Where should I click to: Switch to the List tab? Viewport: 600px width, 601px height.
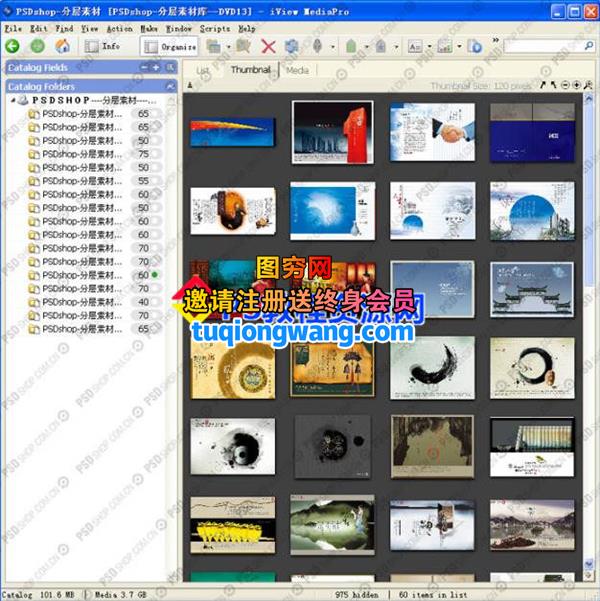click(202, 71)
